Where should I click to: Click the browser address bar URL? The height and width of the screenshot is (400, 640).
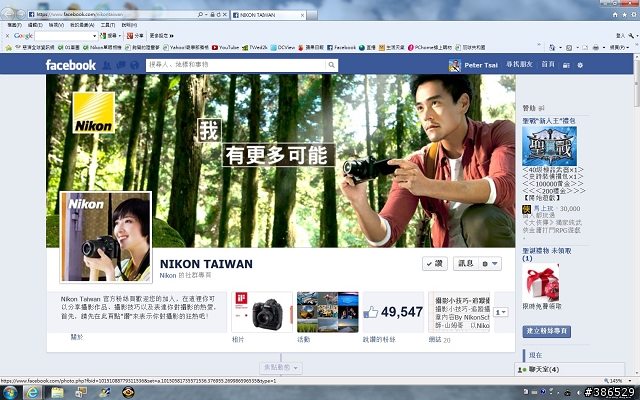point(114,15)
